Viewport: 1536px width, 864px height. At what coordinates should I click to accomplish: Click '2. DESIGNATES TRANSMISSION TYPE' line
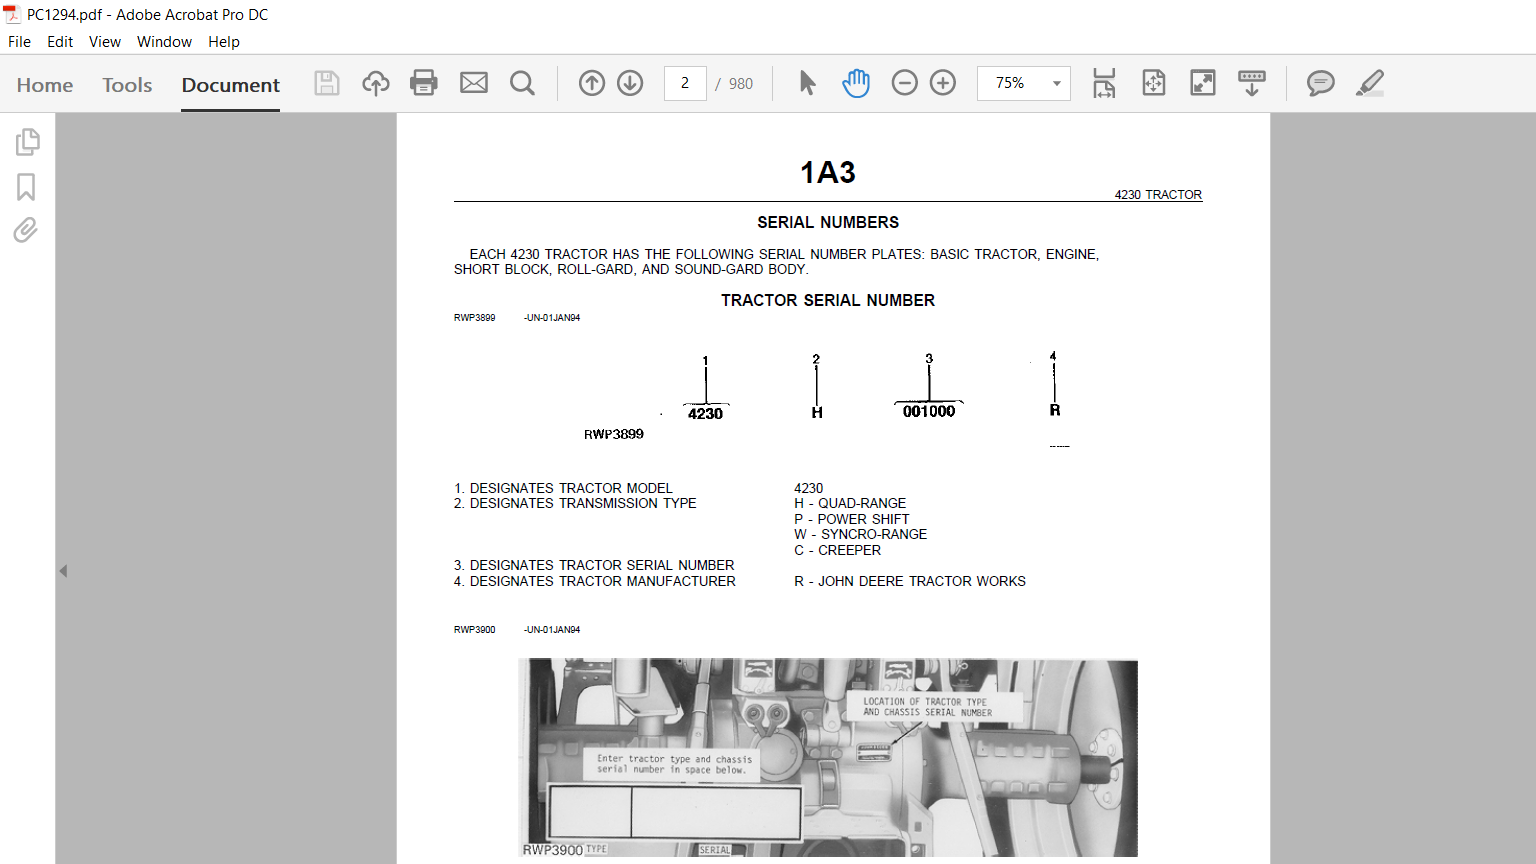(x=575, y=503)
